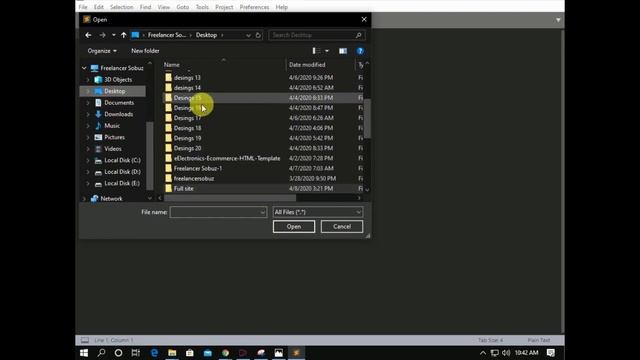The height and width of the screenshot is (360, 640).
Task: Toggle the side bar icon in status bar
Action: [x=85, y=340]
